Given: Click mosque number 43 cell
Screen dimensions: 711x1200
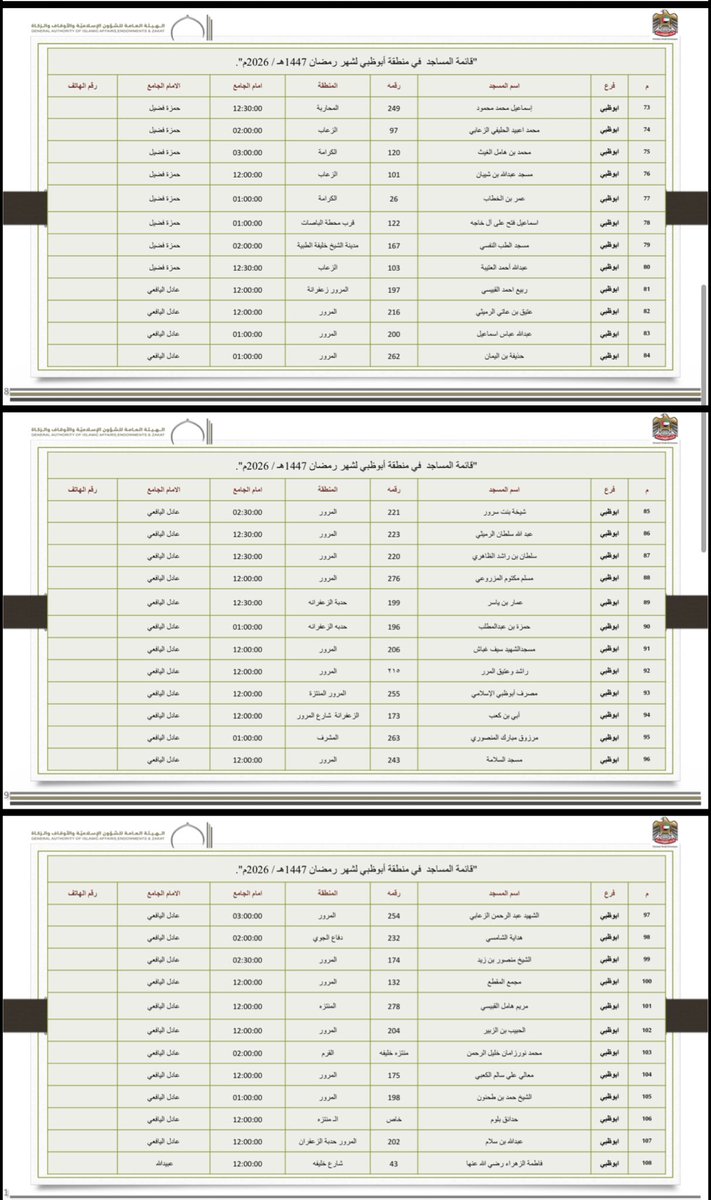Looking at the screenshot, I should [394, 1162].
